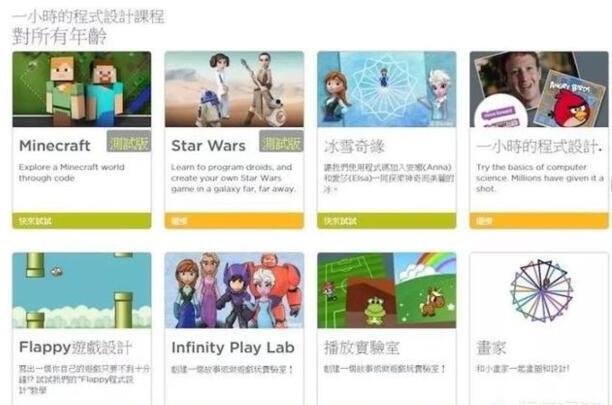Click the 測試版 beta badge on Star Wars

[281, 141]
